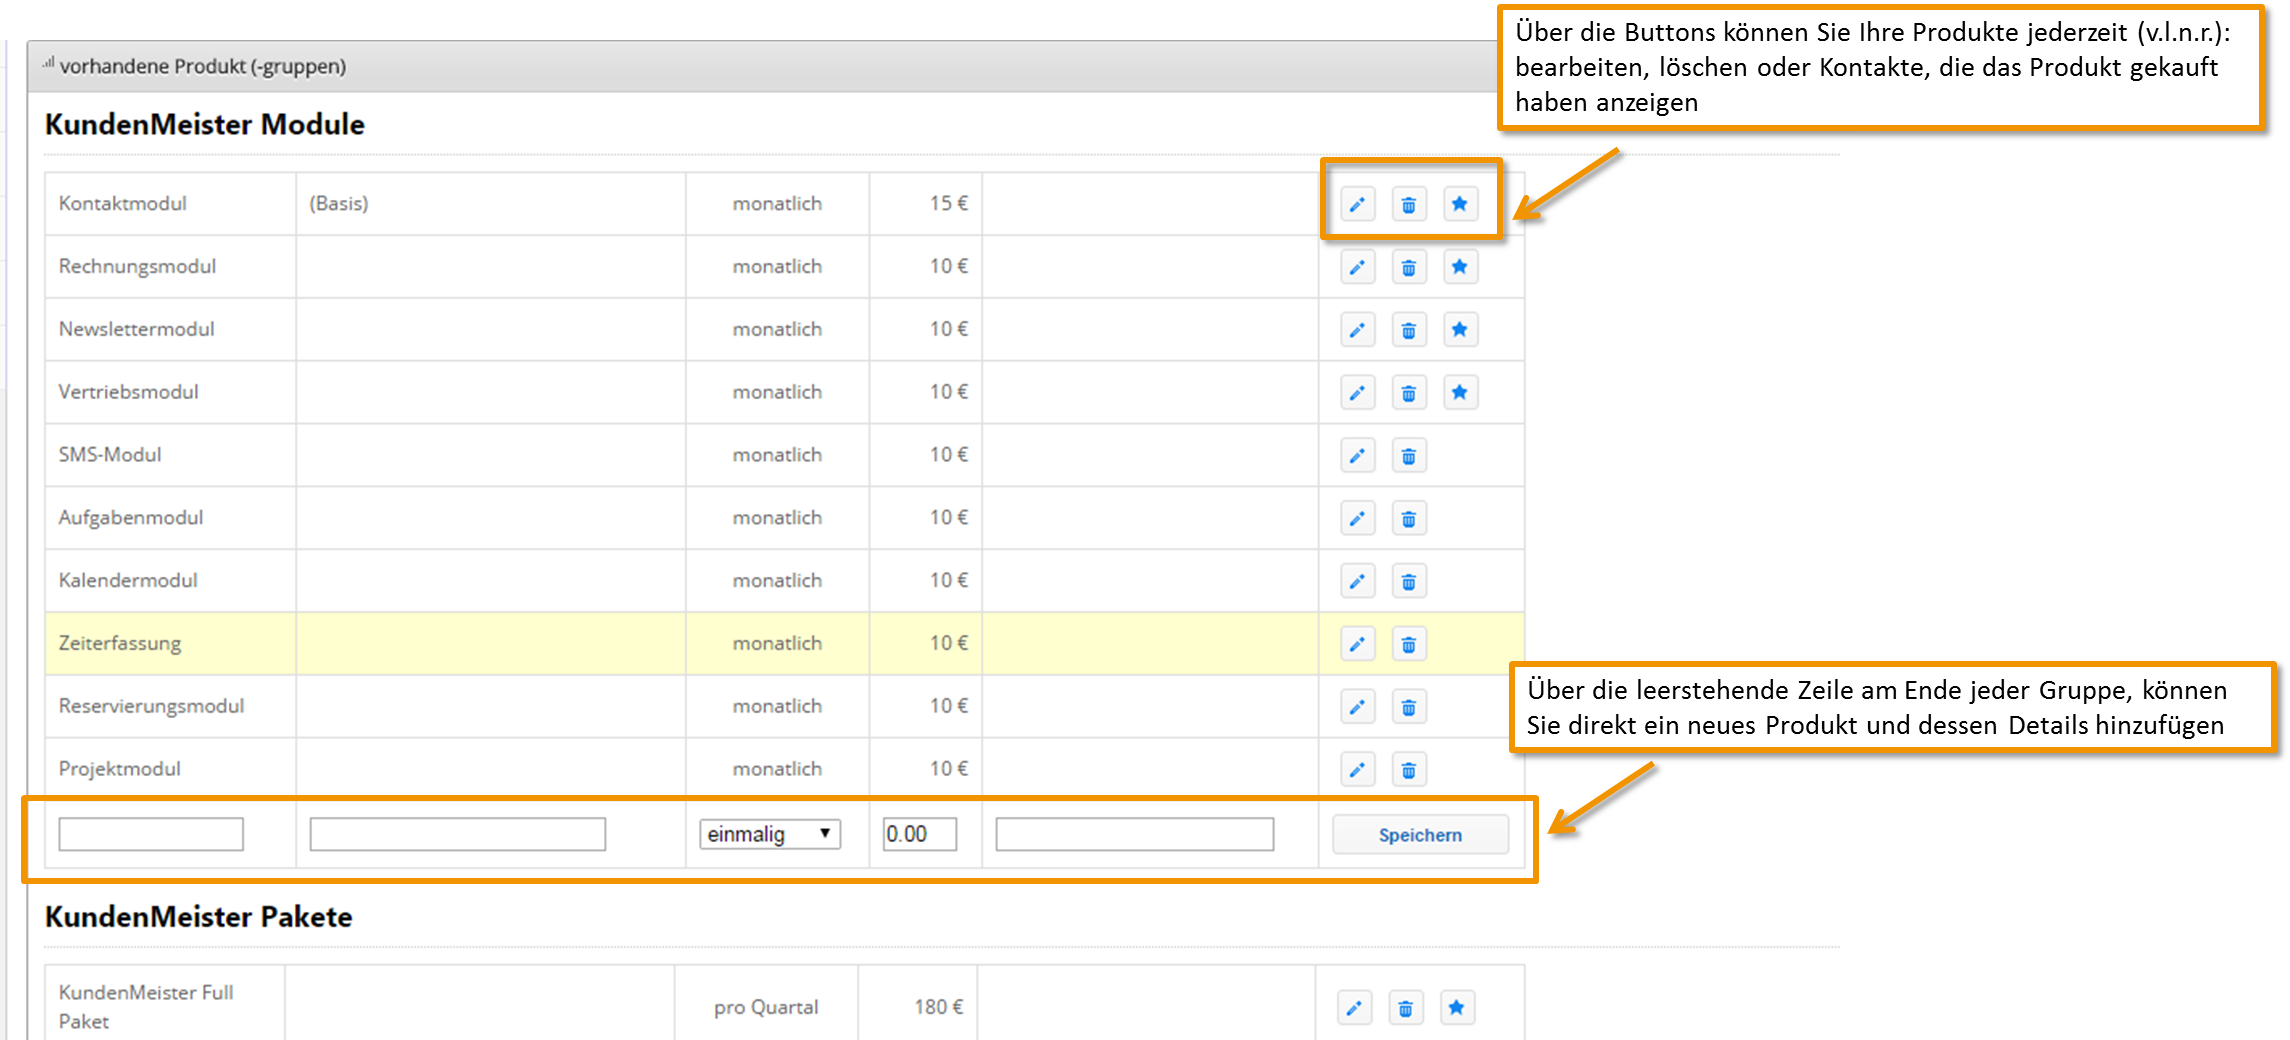
Task: Edit the SMS-Modul product
Action: (x=1357, y=456)
